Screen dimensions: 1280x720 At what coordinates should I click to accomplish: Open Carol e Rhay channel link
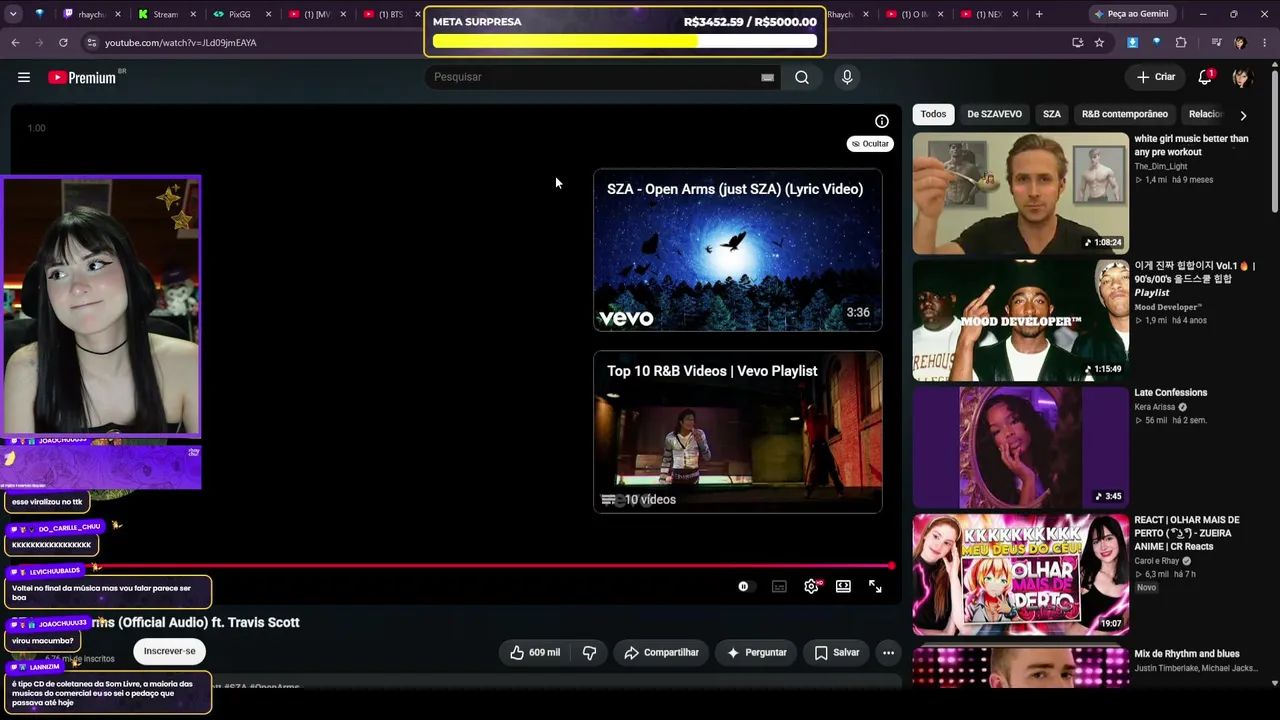(1158, 561)
